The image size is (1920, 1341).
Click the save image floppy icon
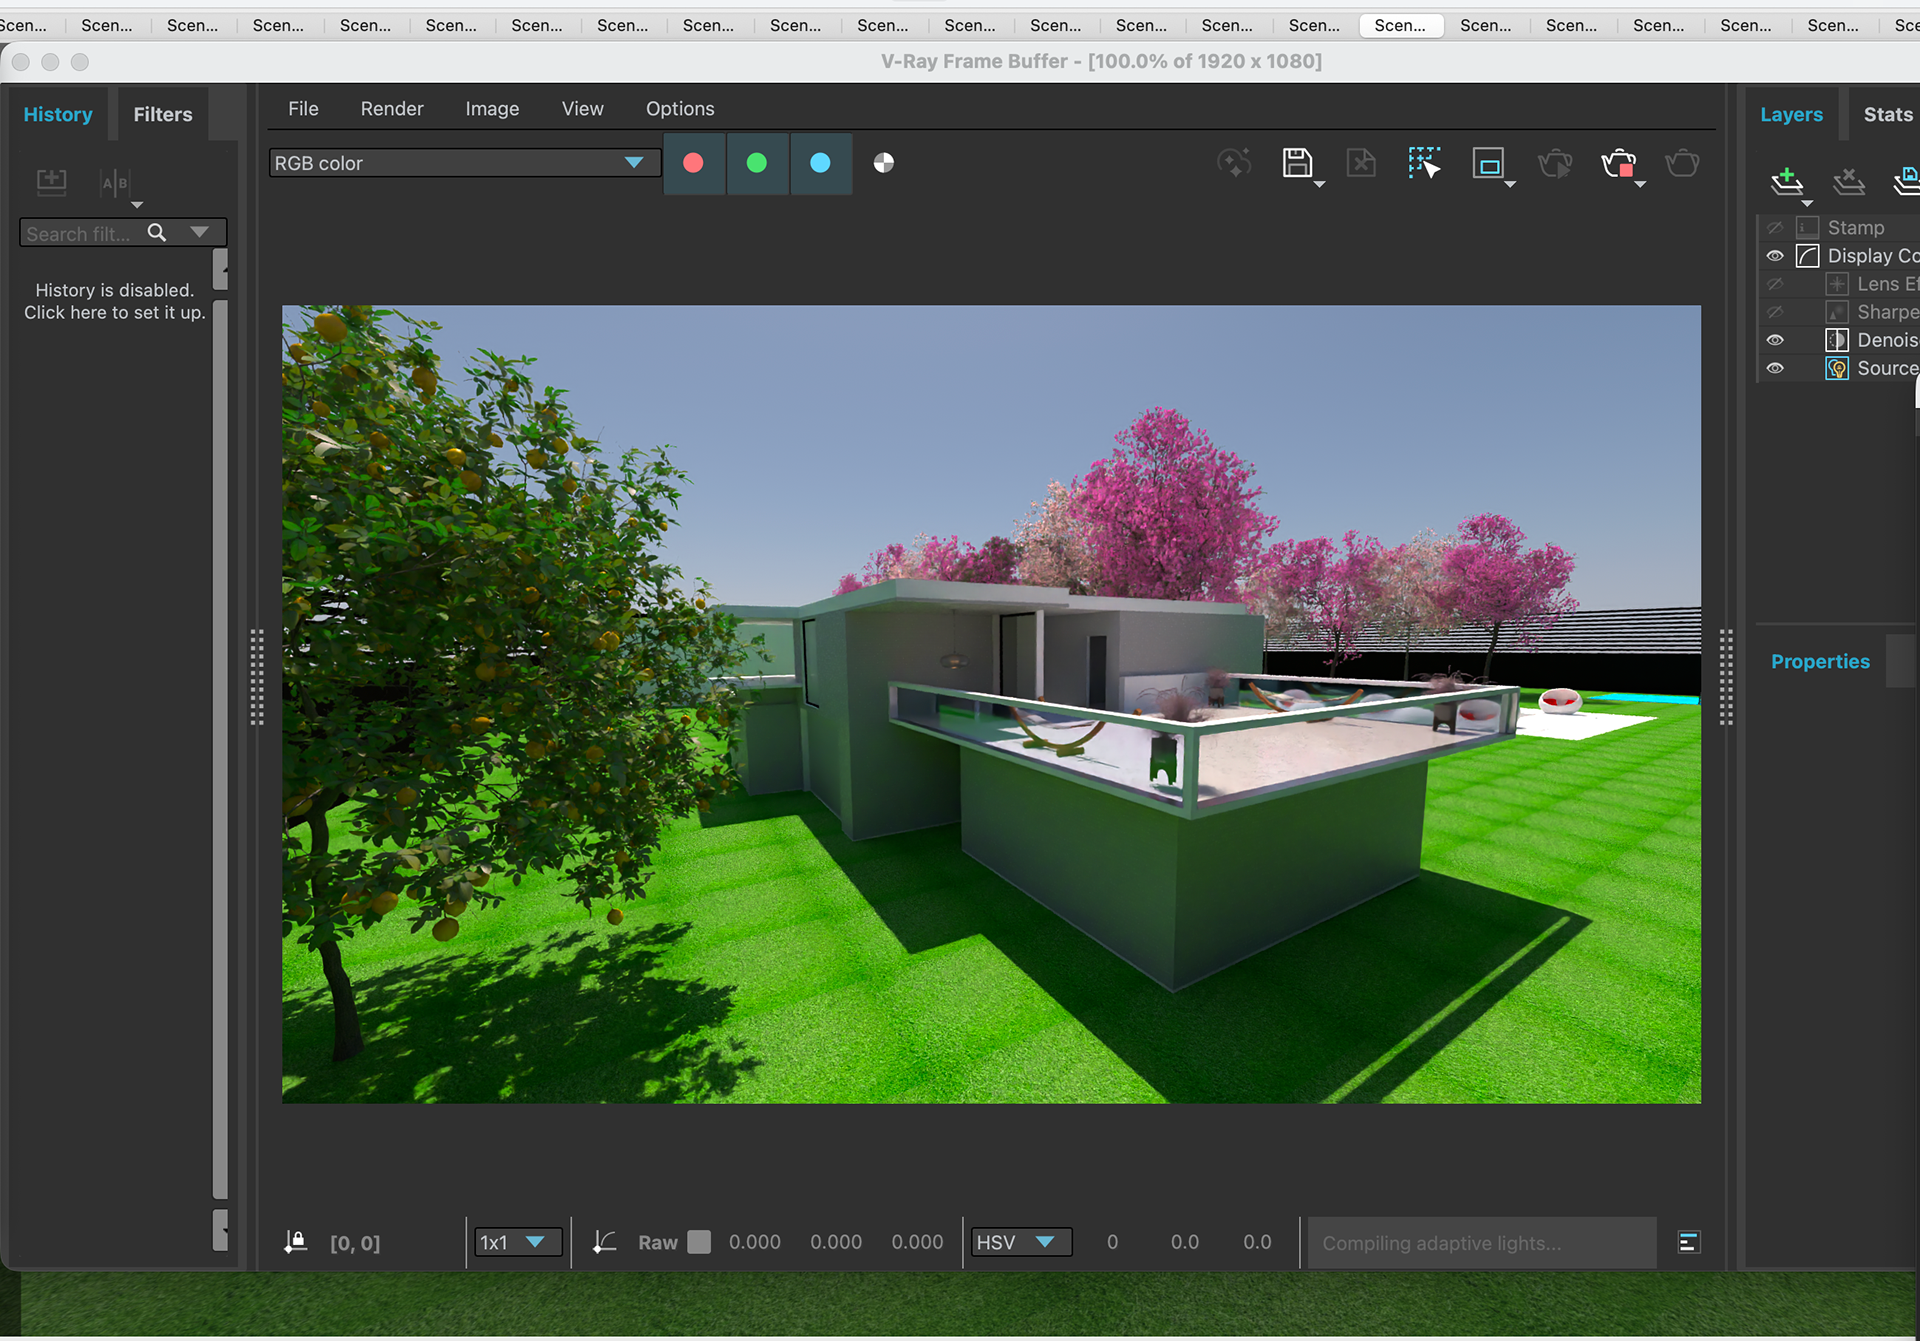point(1297,163)
